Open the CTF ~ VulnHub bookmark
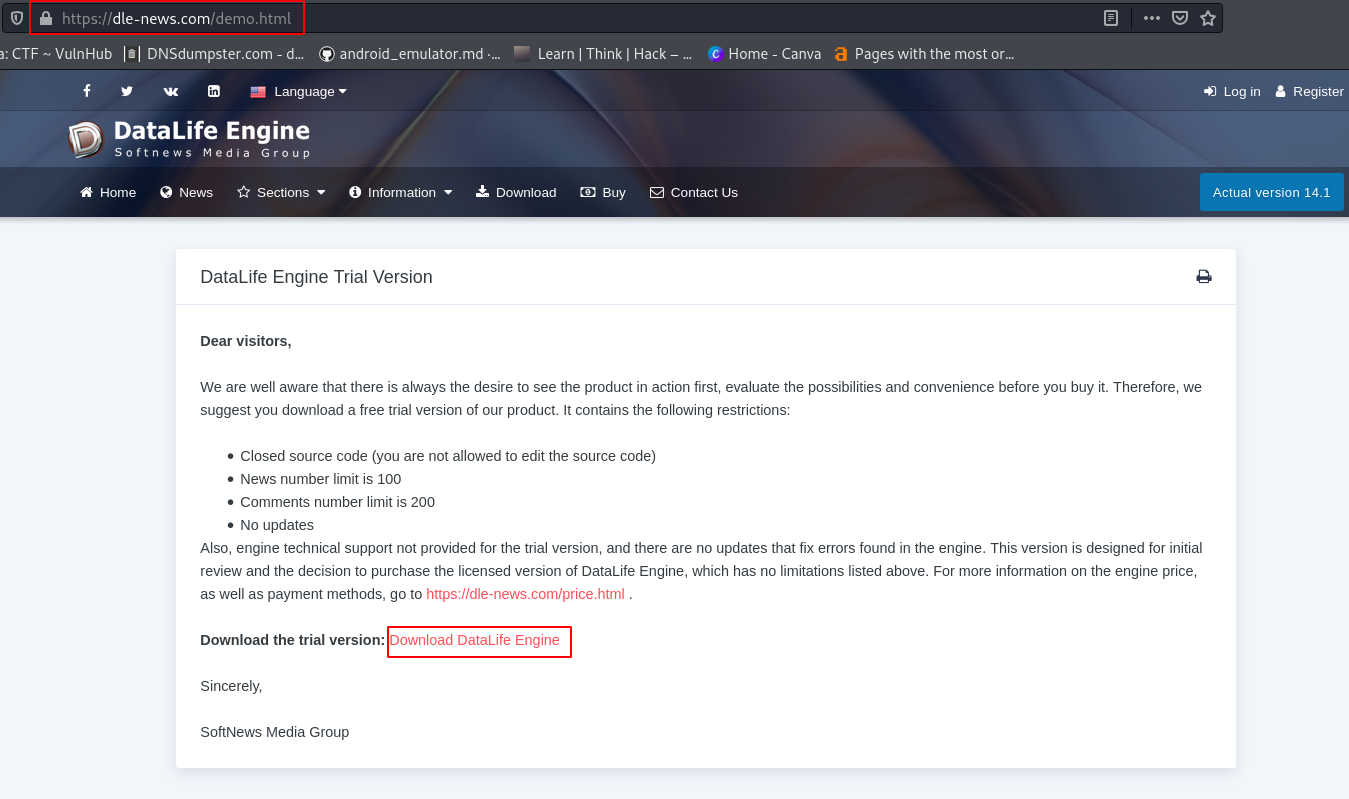 56,54
